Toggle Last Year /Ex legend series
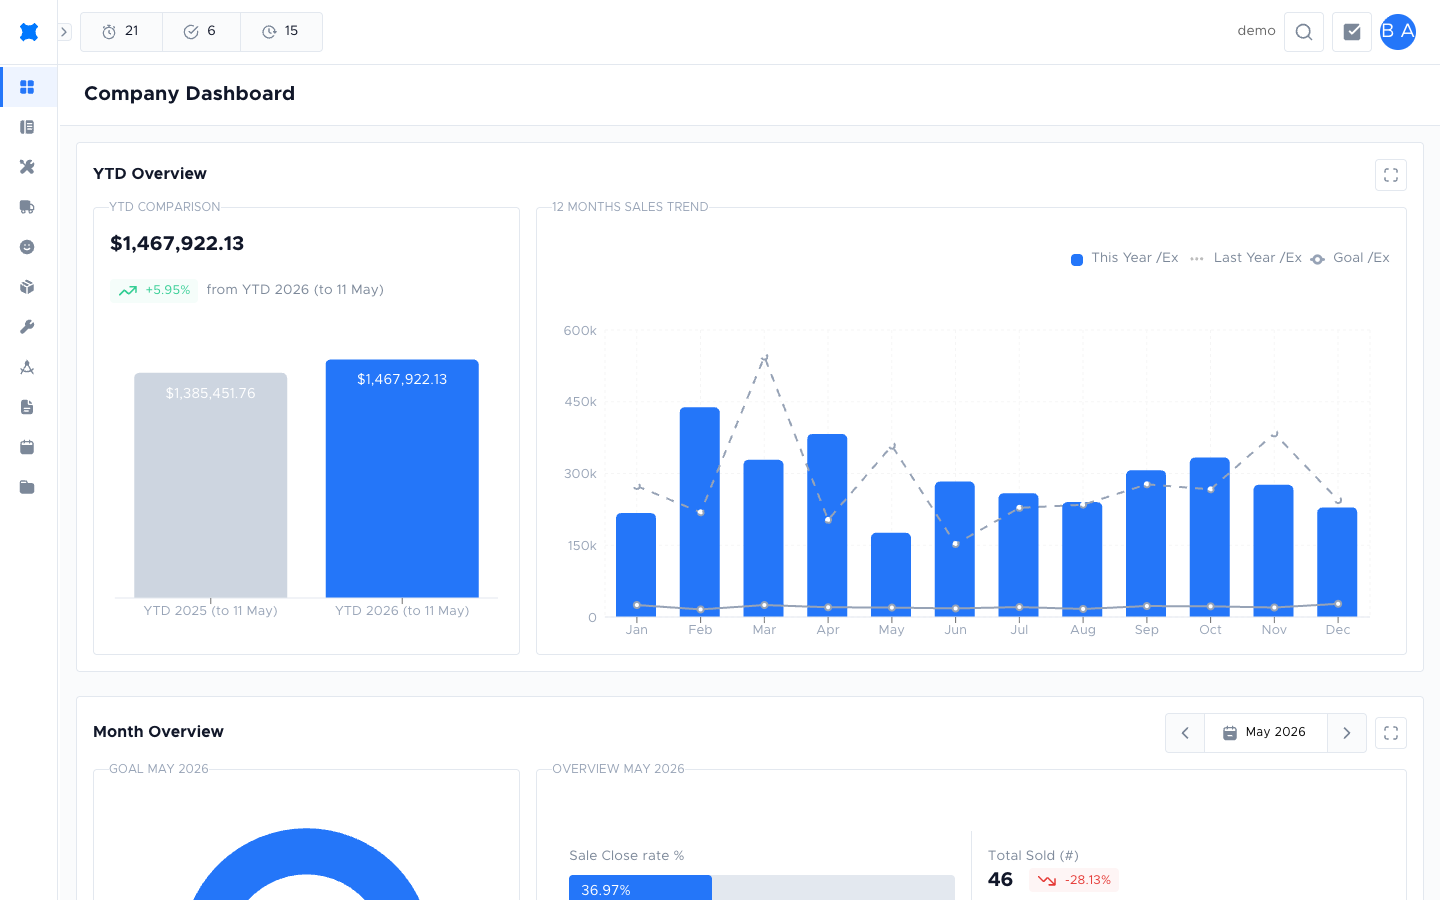This screenshot has width=1440, height=900. (1246, 258)
